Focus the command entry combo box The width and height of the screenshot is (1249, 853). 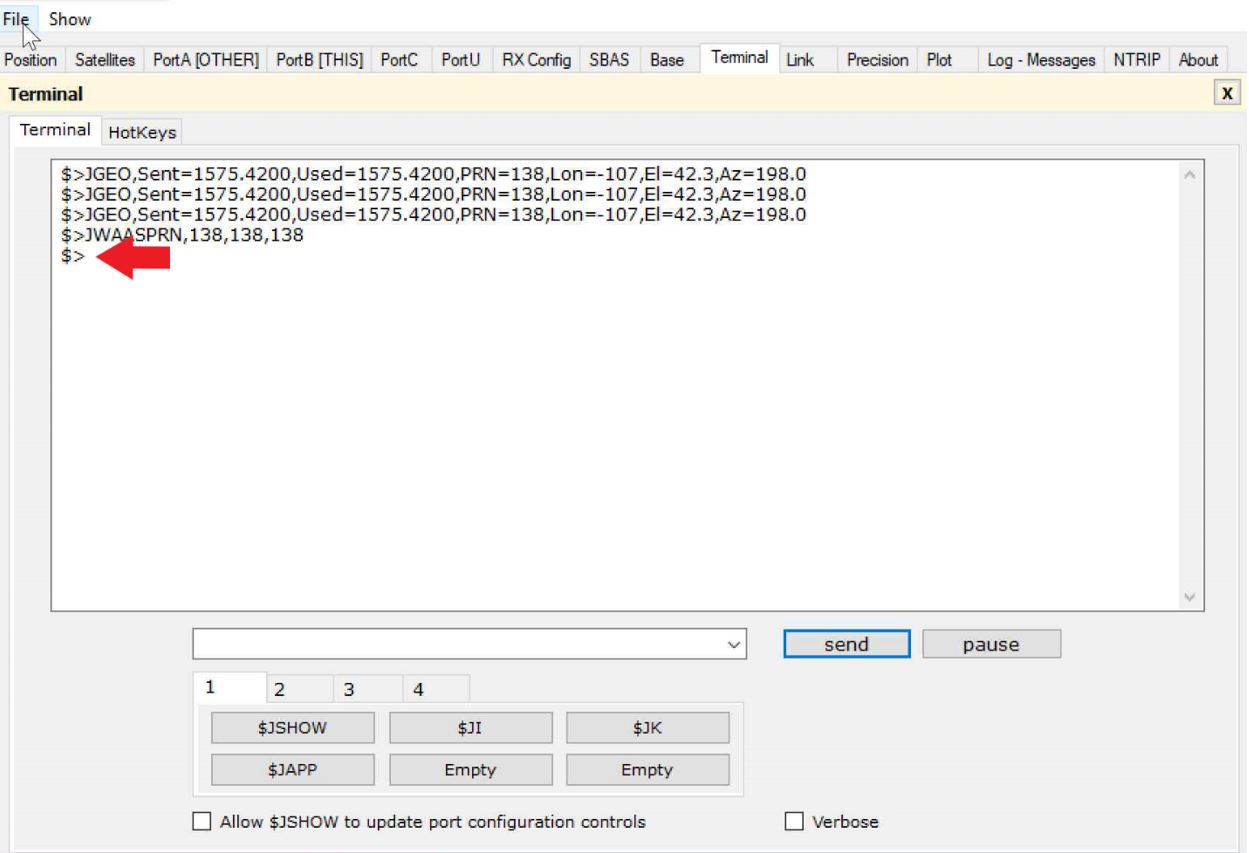coord(470,644)
